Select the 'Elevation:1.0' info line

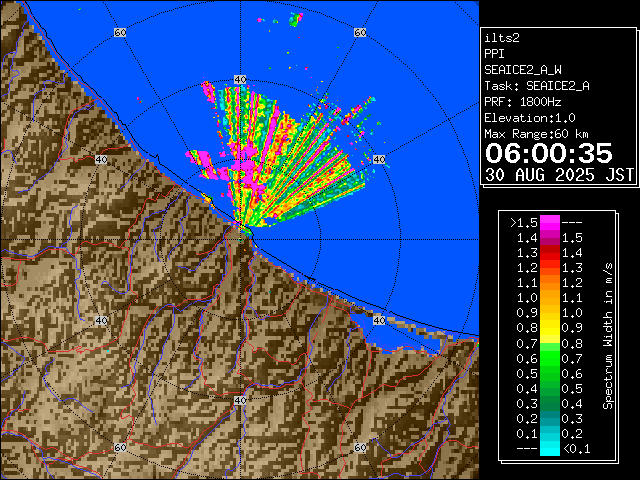click(529, 118)
